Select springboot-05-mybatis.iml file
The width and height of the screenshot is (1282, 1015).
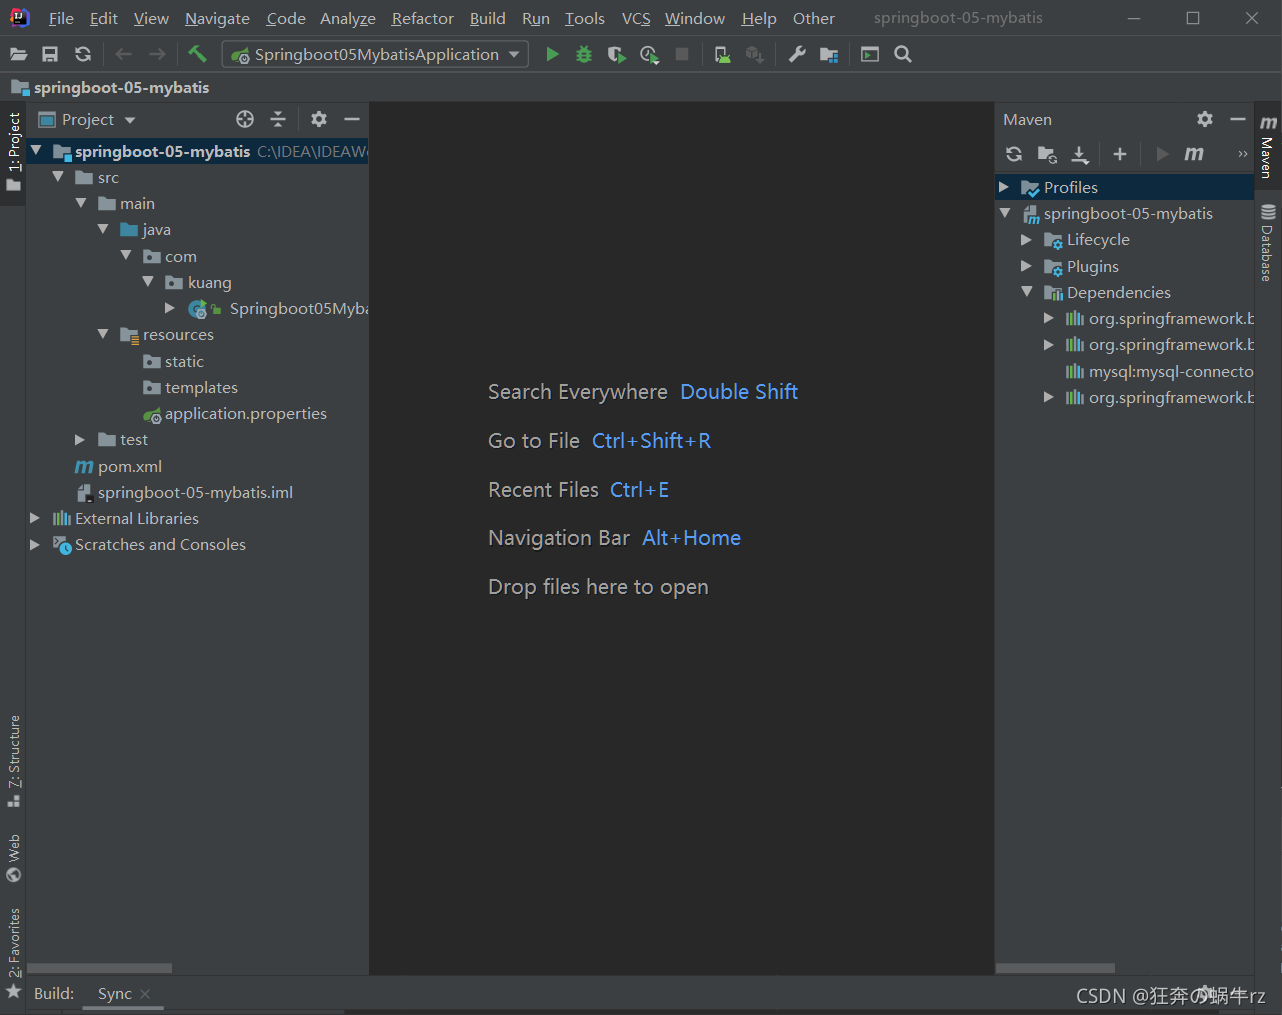tap(185, 492)
